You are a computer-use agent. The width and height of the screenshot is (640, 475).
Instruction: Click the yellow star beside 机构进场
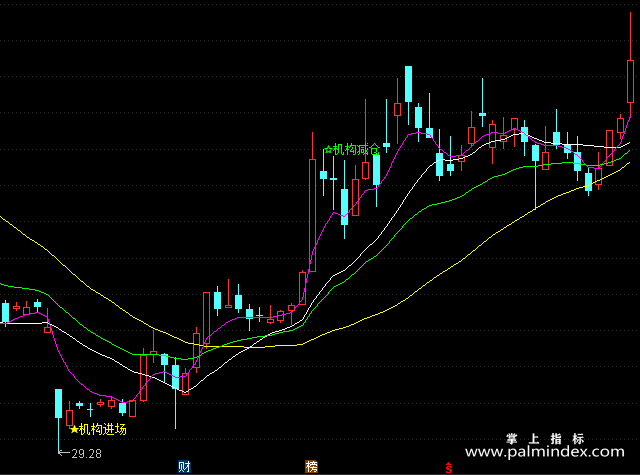pos(74,430)
